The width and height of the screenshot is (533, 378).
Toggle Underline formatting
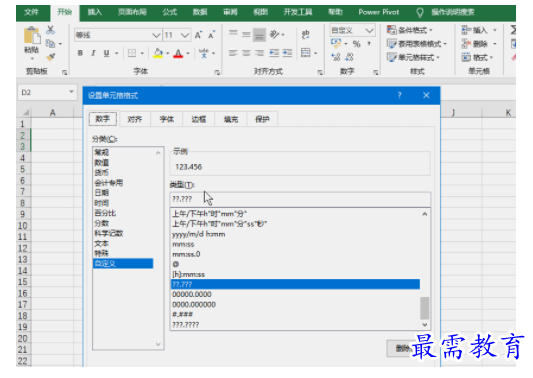tap(106, 53)
